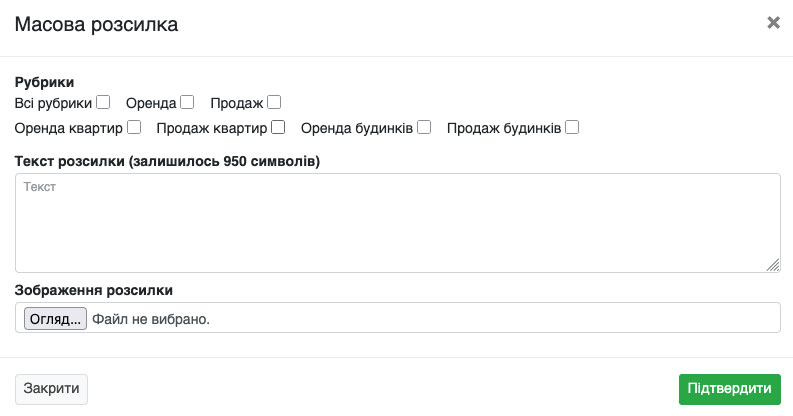Tick the Всі рубрики checkbox

coord(103,102)
